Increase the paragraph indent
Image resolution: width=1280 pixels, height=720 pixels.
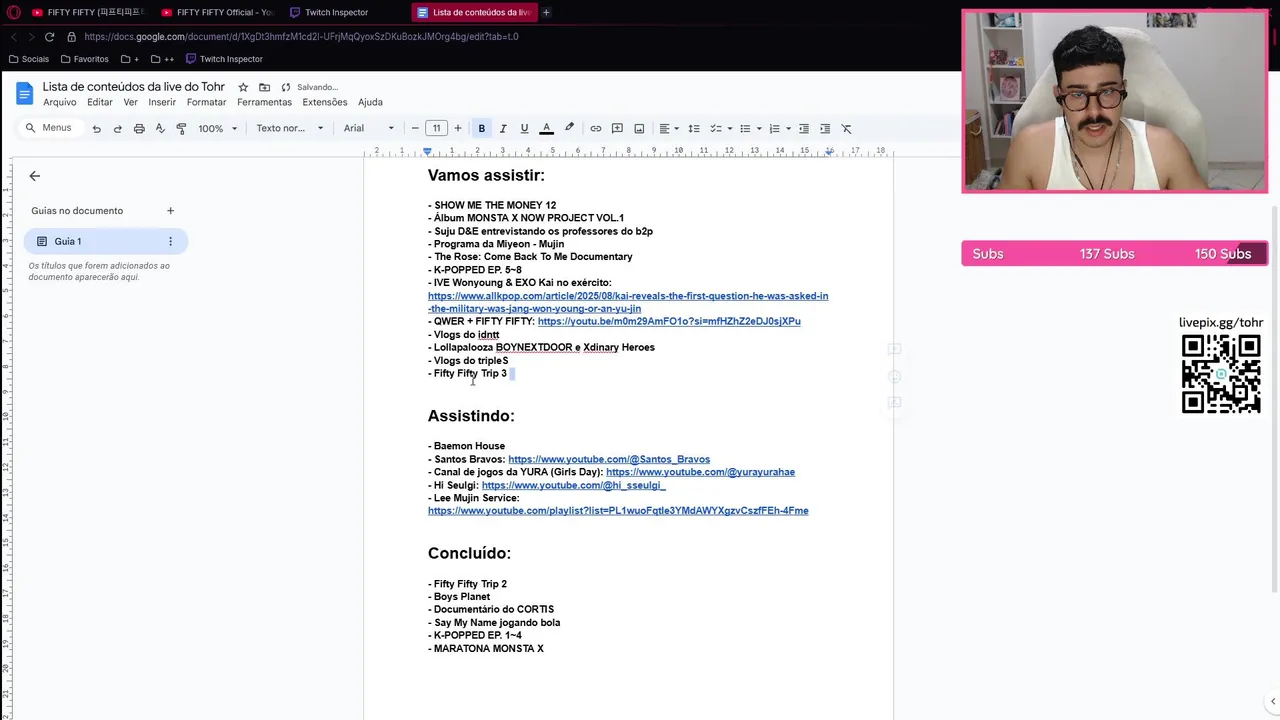click(x=825, y=129)
